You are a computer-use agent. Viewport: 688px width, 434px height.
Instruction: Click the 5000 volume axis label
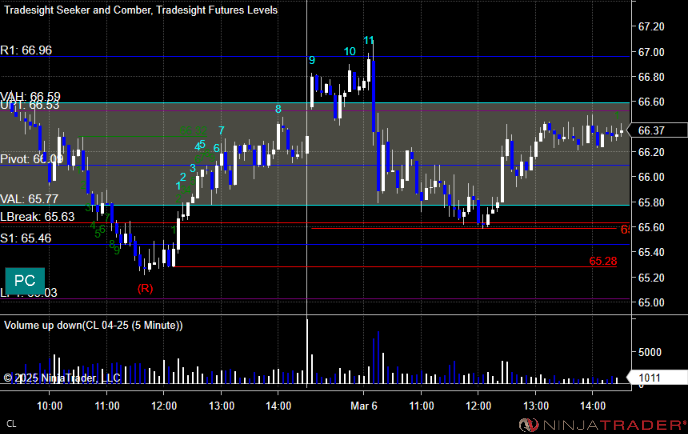pos(650,352)
